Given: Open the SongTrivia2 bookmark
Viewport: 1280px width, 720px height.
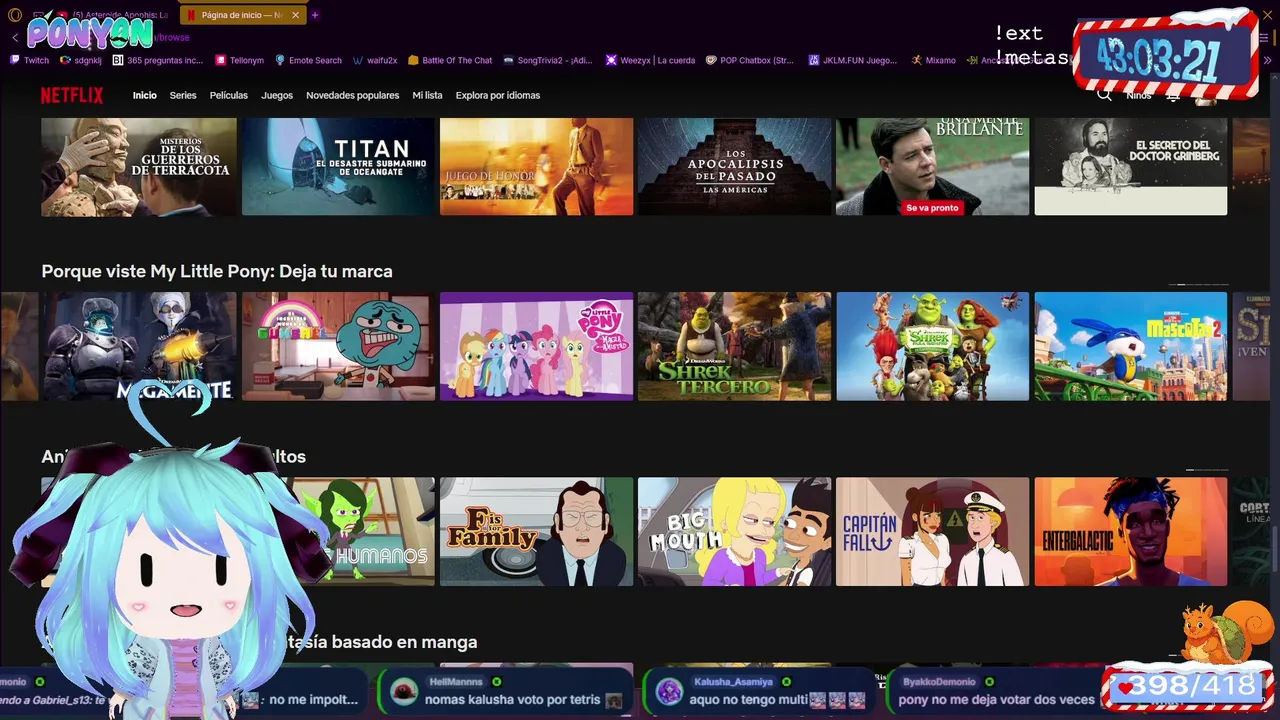Looking at the screenshot, I should coord(548,60).
